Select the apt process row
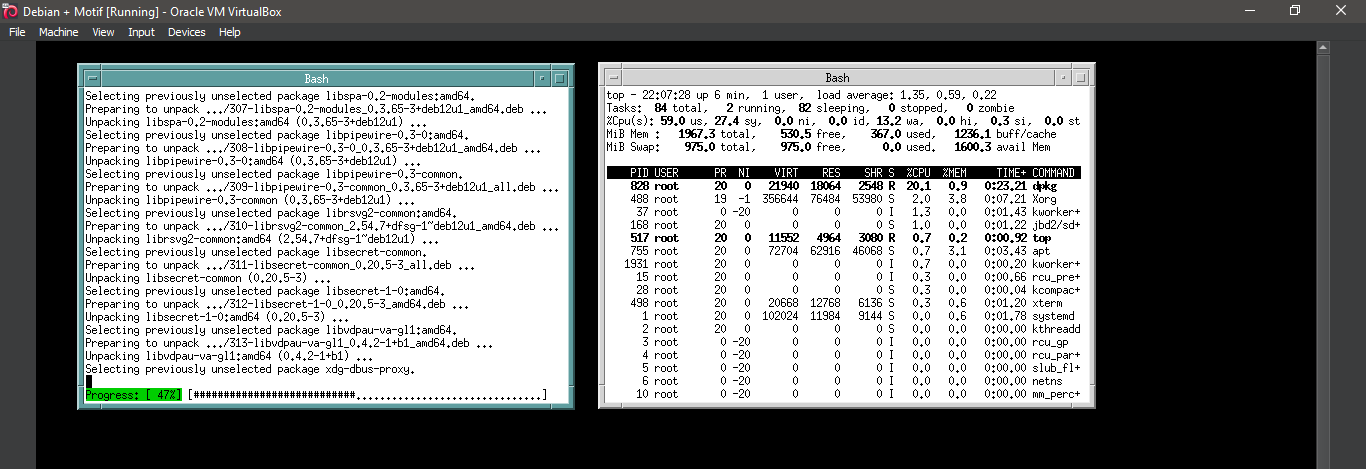1366x469 pixels. click(843, 251)
